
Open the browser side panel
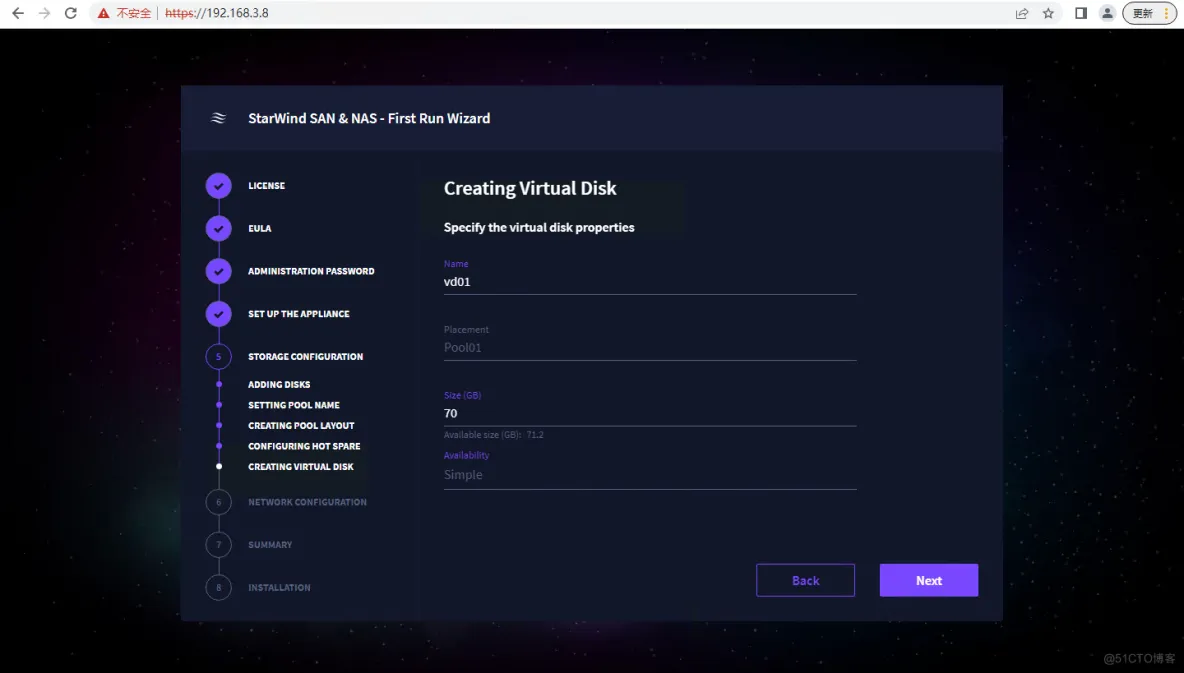pos(1081,13)
